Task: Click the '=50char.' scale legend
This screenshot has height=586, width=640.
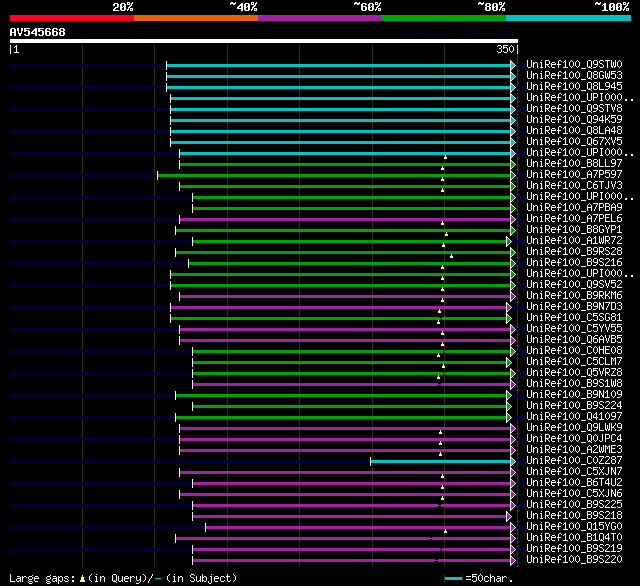Action: 479,578
